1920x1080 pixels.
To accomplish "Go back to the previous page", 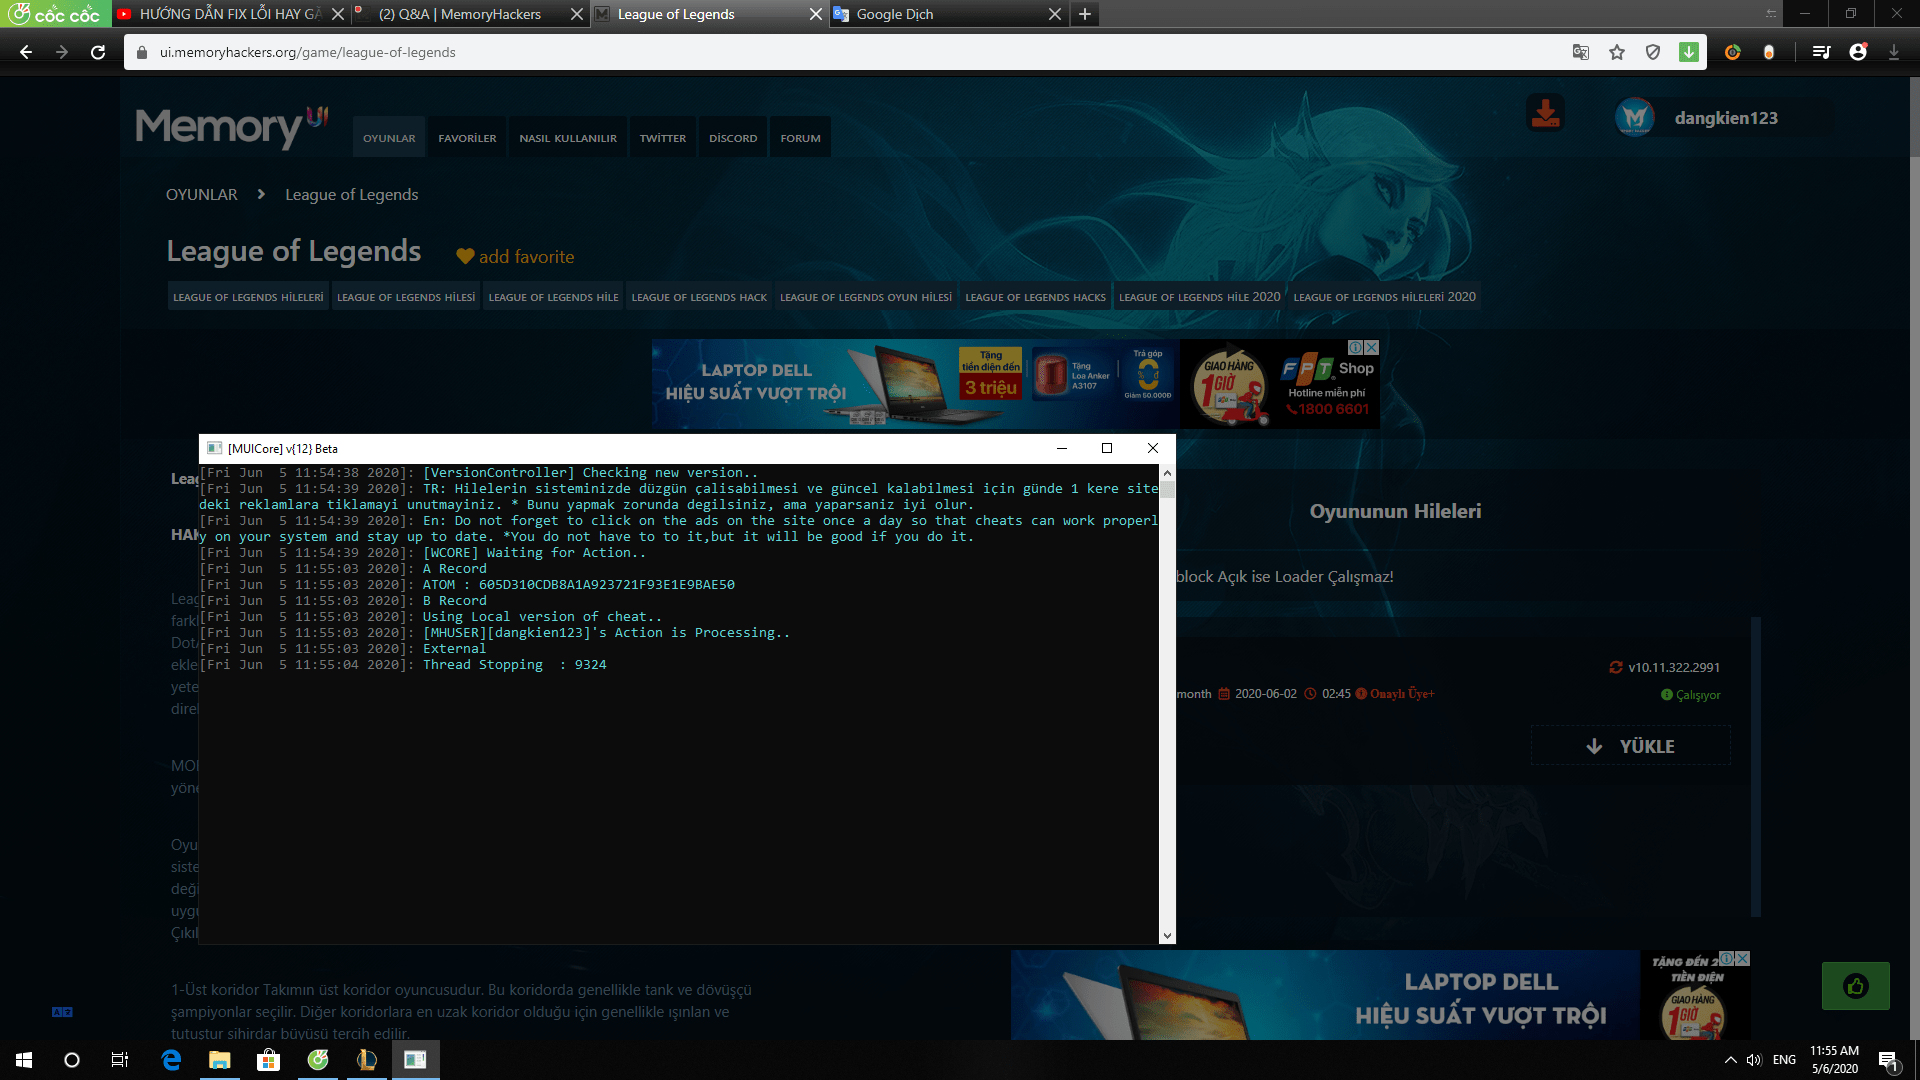I will click(26, 52).
